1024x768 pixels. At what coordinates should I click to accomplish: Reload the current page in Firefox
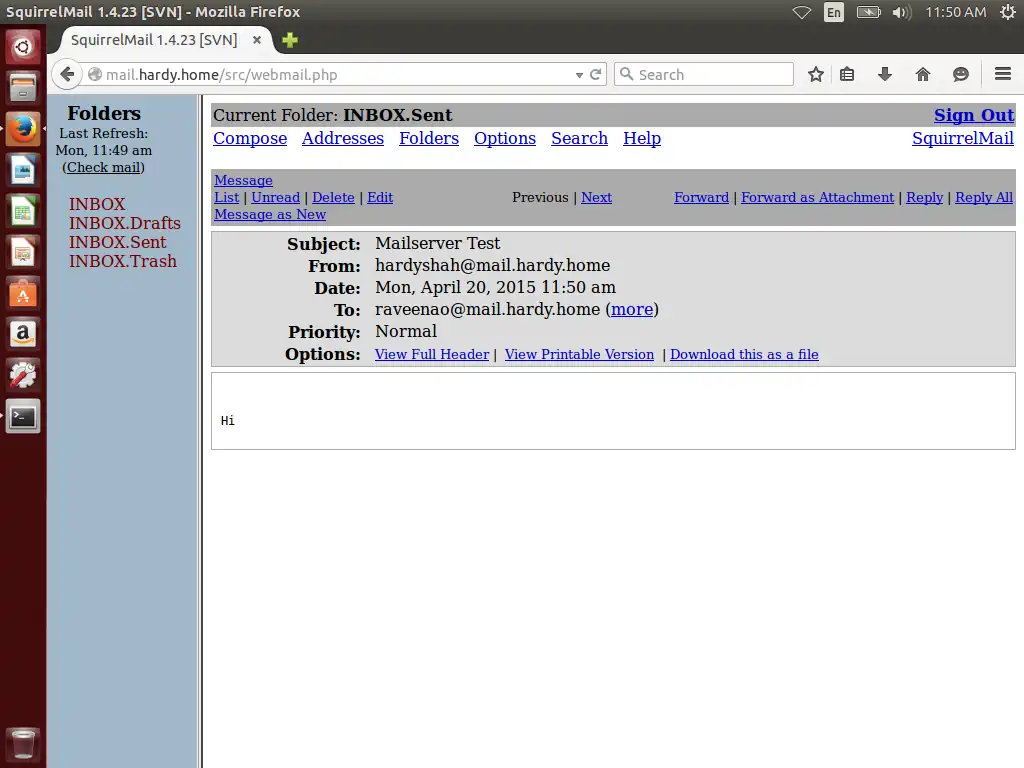[597, 74]
